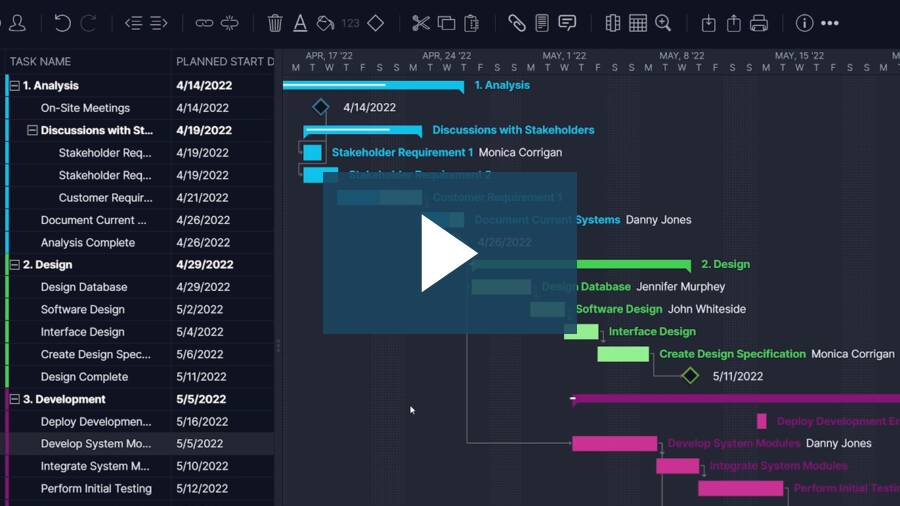This screenshot has width=900, height=506.
Task: Collapse the 2. Design group
Action: [x=15, y=264]
